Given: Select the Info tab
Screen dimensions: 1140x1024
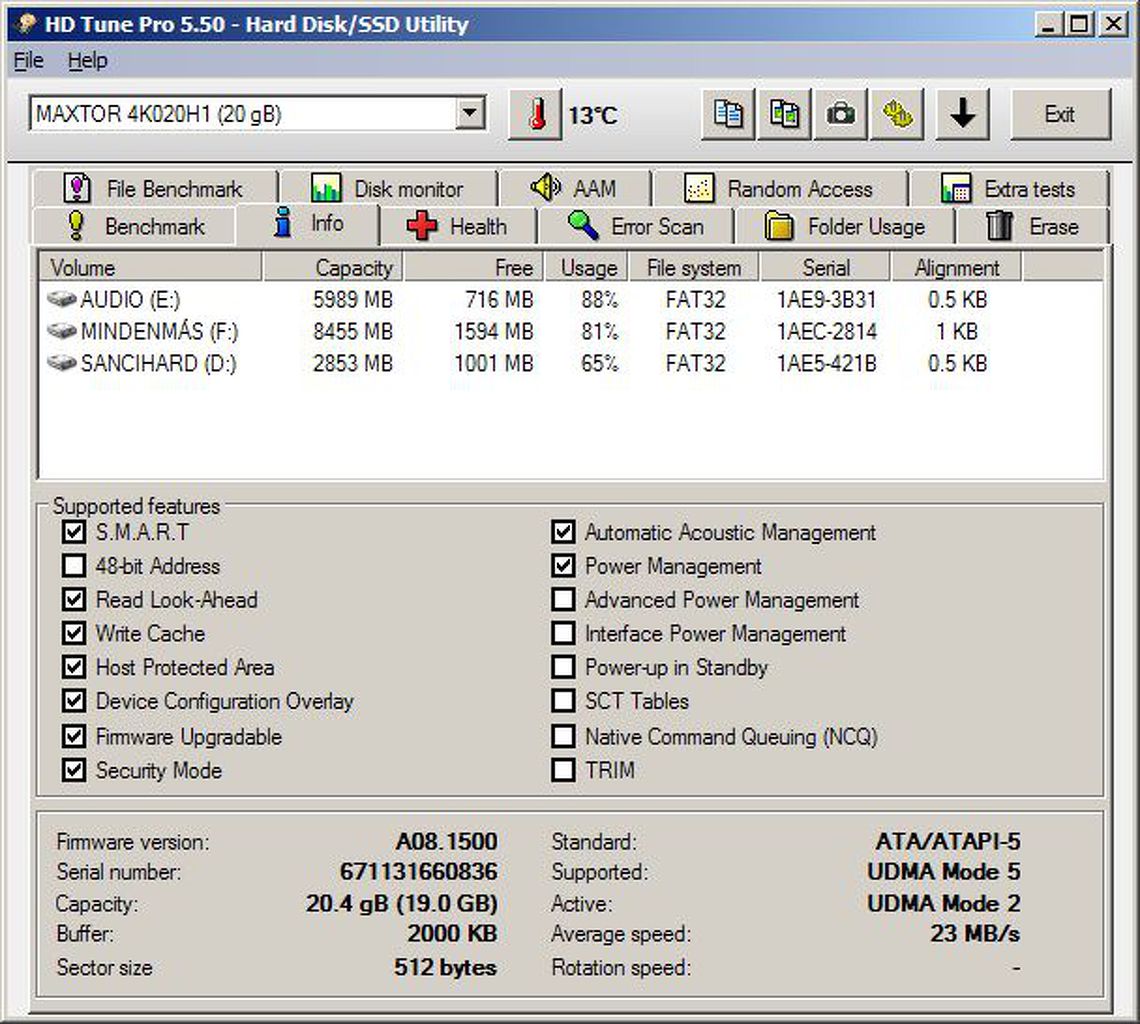Looking at the screenshot, I should click(x=308, y=223).
